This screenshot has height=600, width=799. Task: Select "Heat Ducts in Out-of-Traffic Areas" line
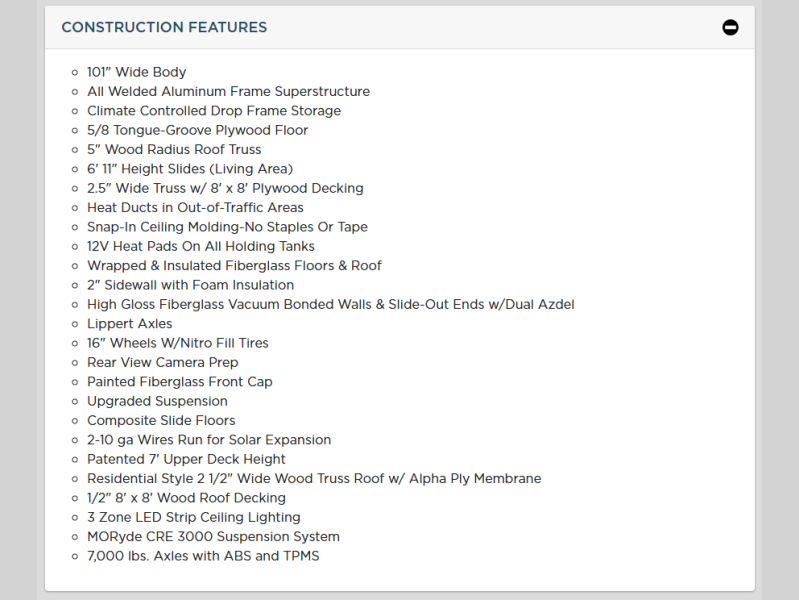pos(195,208)
